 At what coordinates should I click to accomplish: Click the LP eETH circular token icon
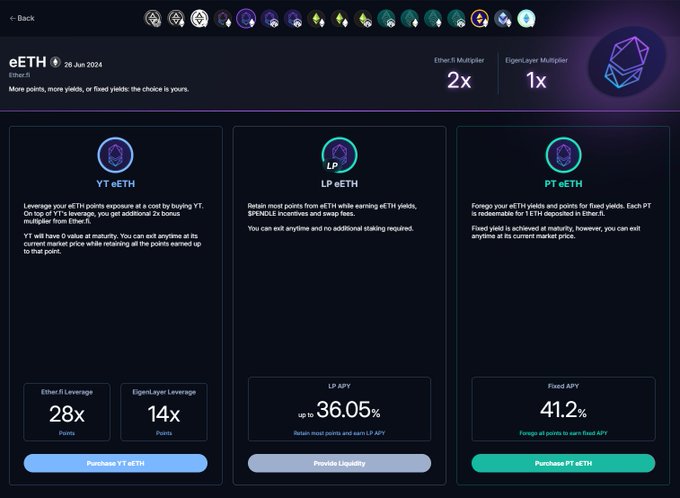(x=340, y=155)
